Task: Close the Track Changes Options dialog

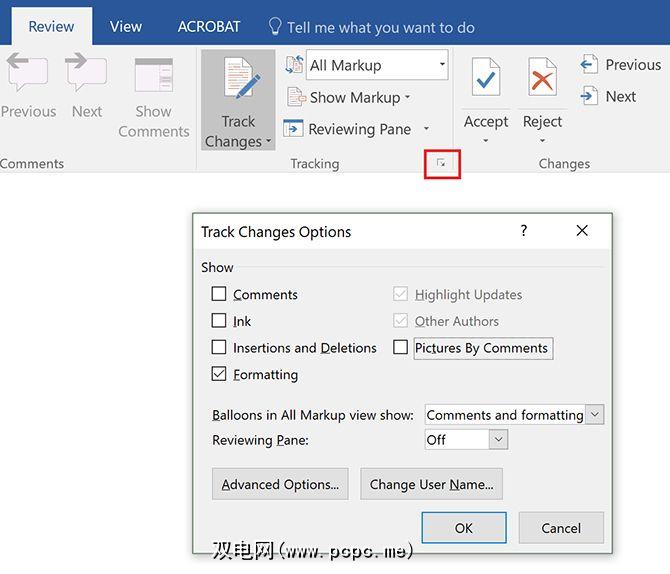Action: coord(582,231)
